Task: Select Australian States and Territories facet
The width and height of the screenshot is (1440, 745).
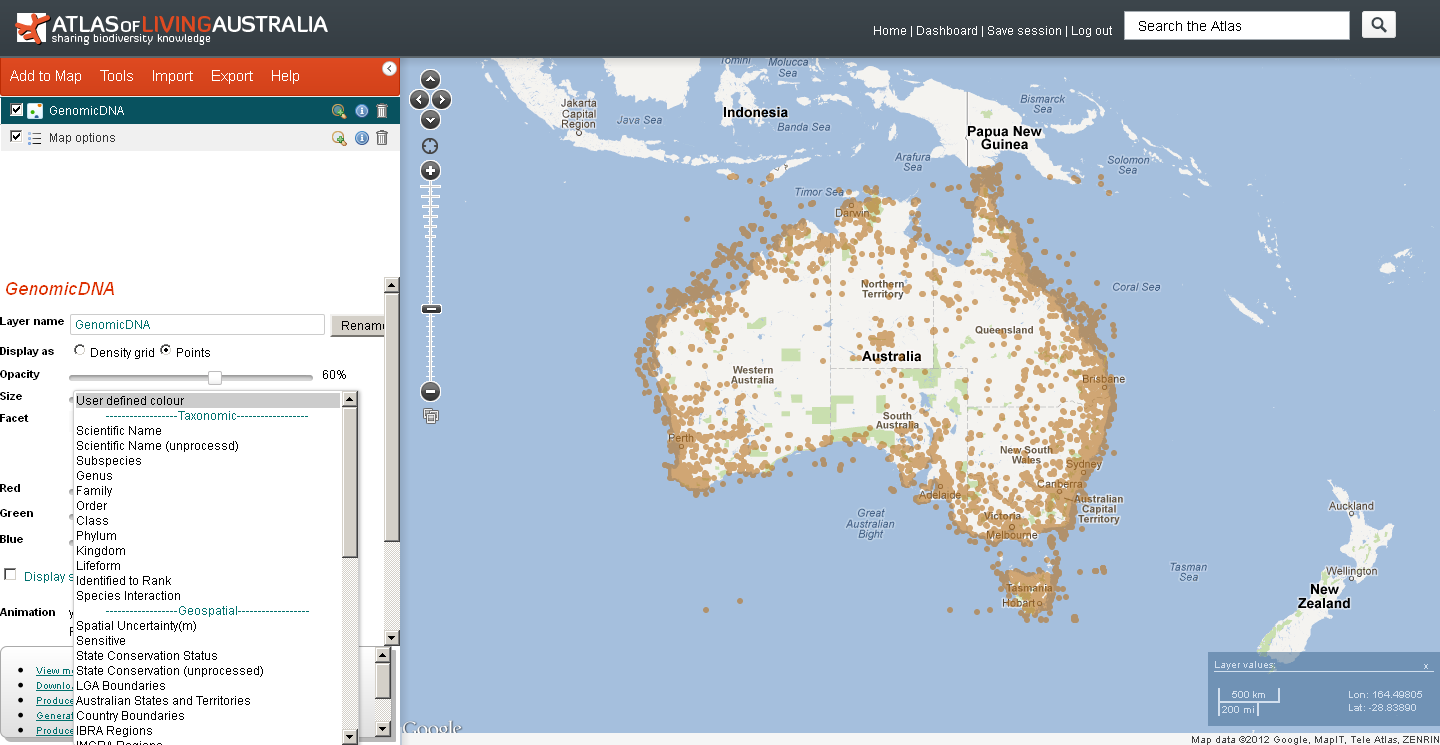Action: (163, 701)
